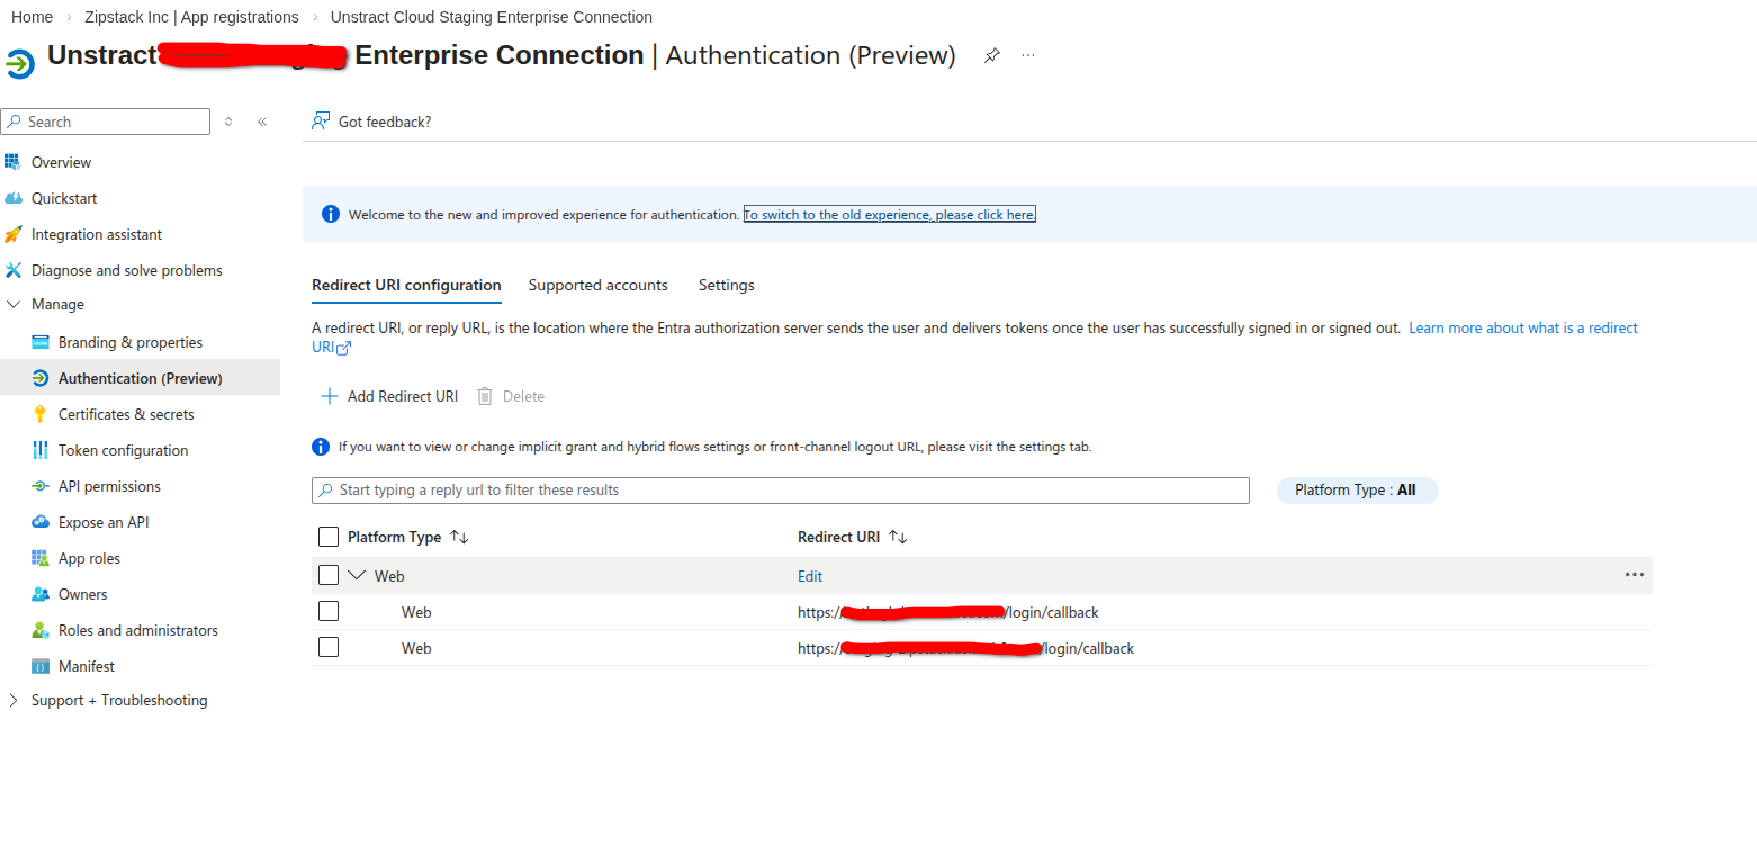Click the Quickstart cloud icon

pyautogui.click(x=13, y=198)
